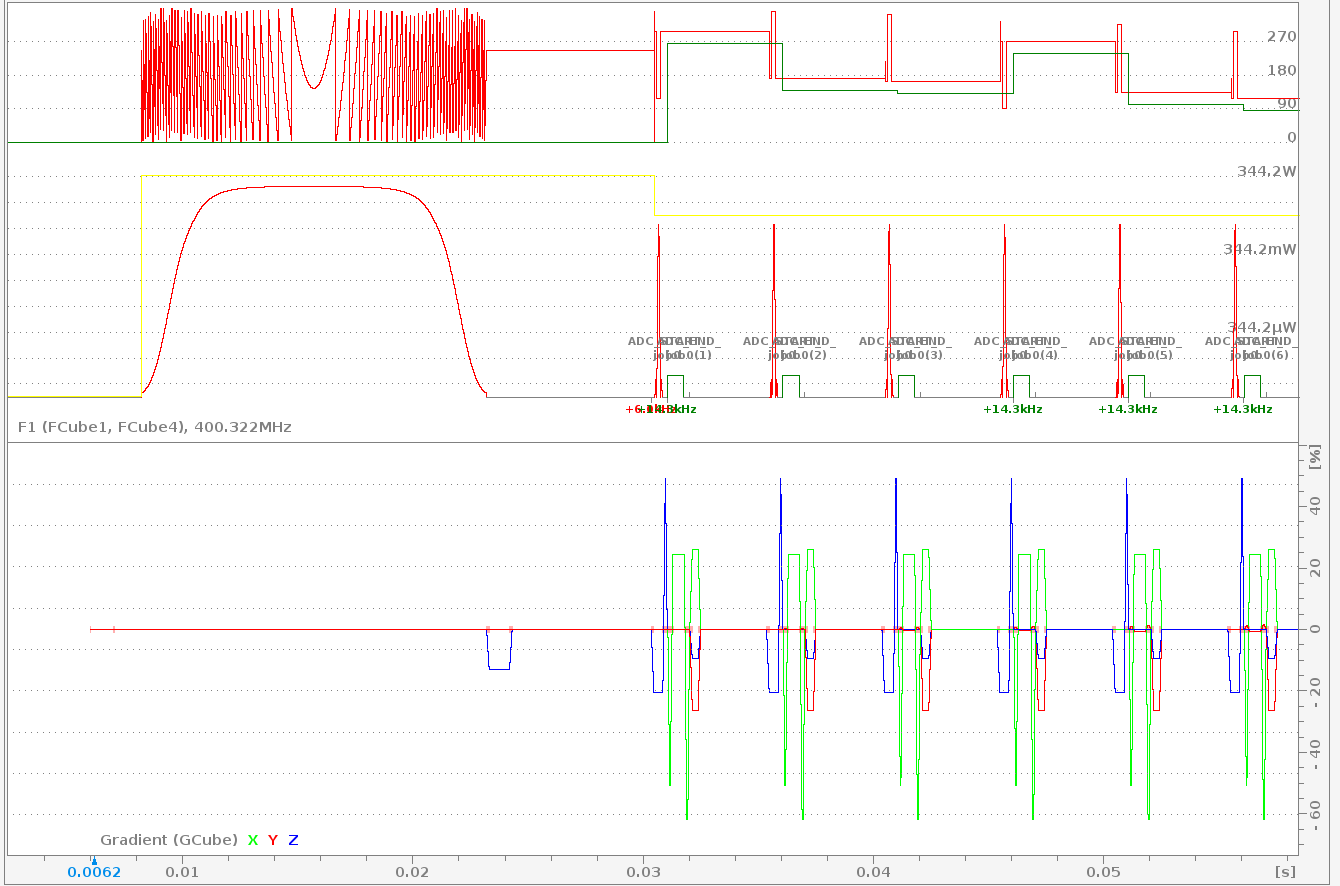
Task: Click the 0.04 tick on time axis
Action: pos(874,872)
